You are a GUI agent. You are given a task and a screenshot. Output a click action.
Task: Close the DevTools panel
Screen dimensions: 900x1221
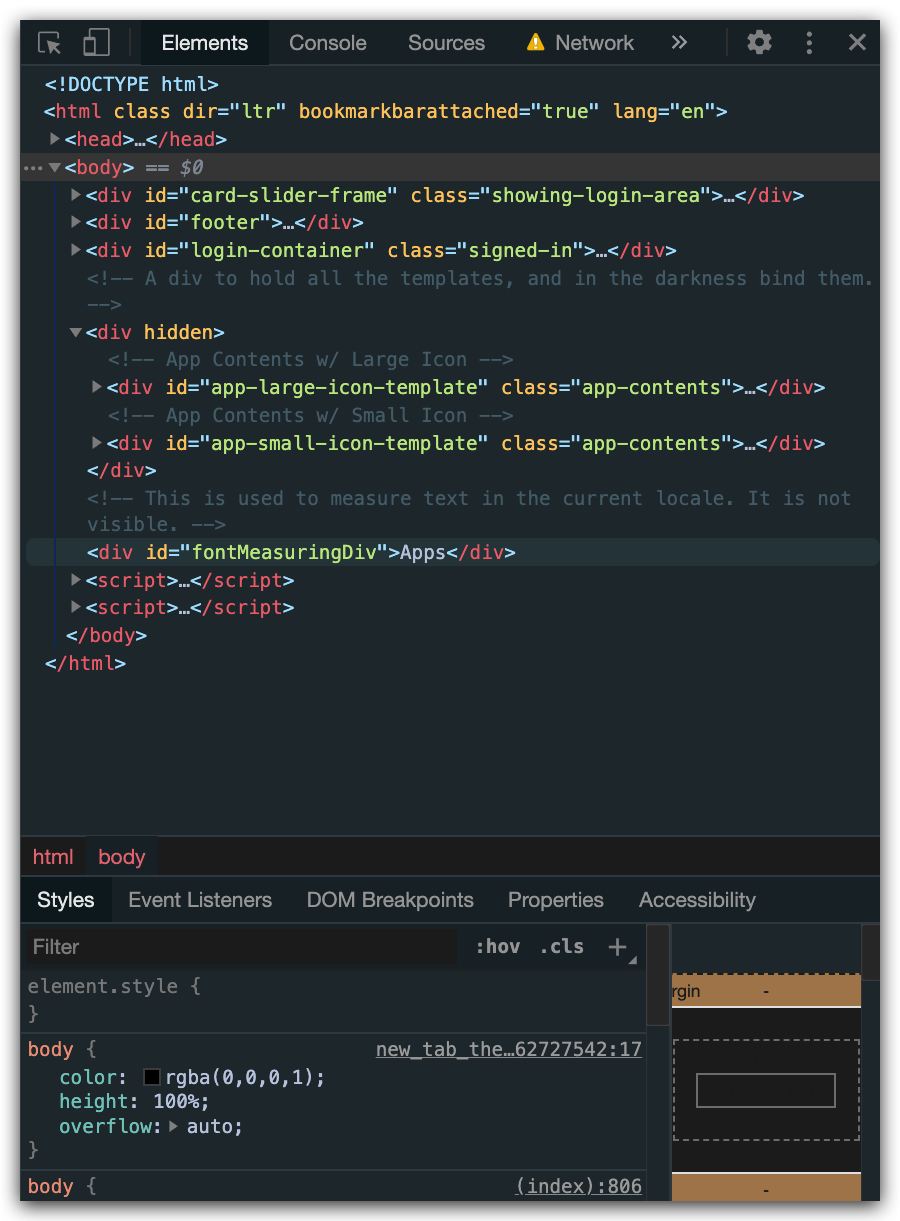(857, 42)
